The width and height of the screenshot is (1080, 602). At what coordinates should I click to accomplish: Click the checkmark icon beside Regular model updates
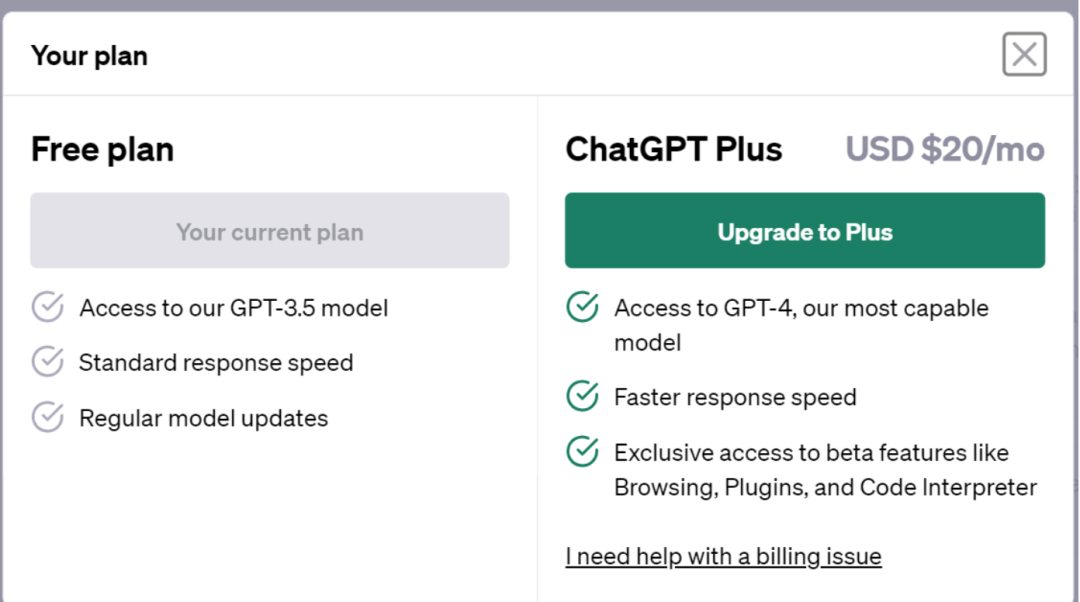47,417
